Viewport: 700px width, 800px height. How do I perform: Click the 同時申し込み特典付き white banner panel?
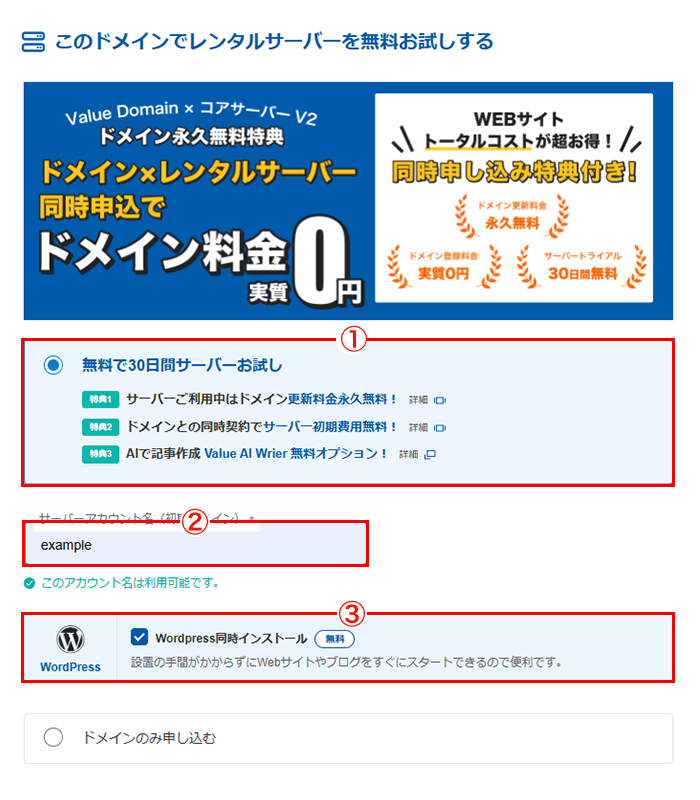click(514, 198)
